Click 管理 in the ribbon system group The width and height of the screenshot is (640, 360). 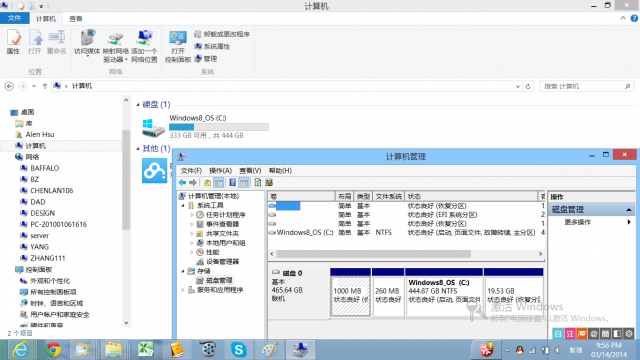206,59
